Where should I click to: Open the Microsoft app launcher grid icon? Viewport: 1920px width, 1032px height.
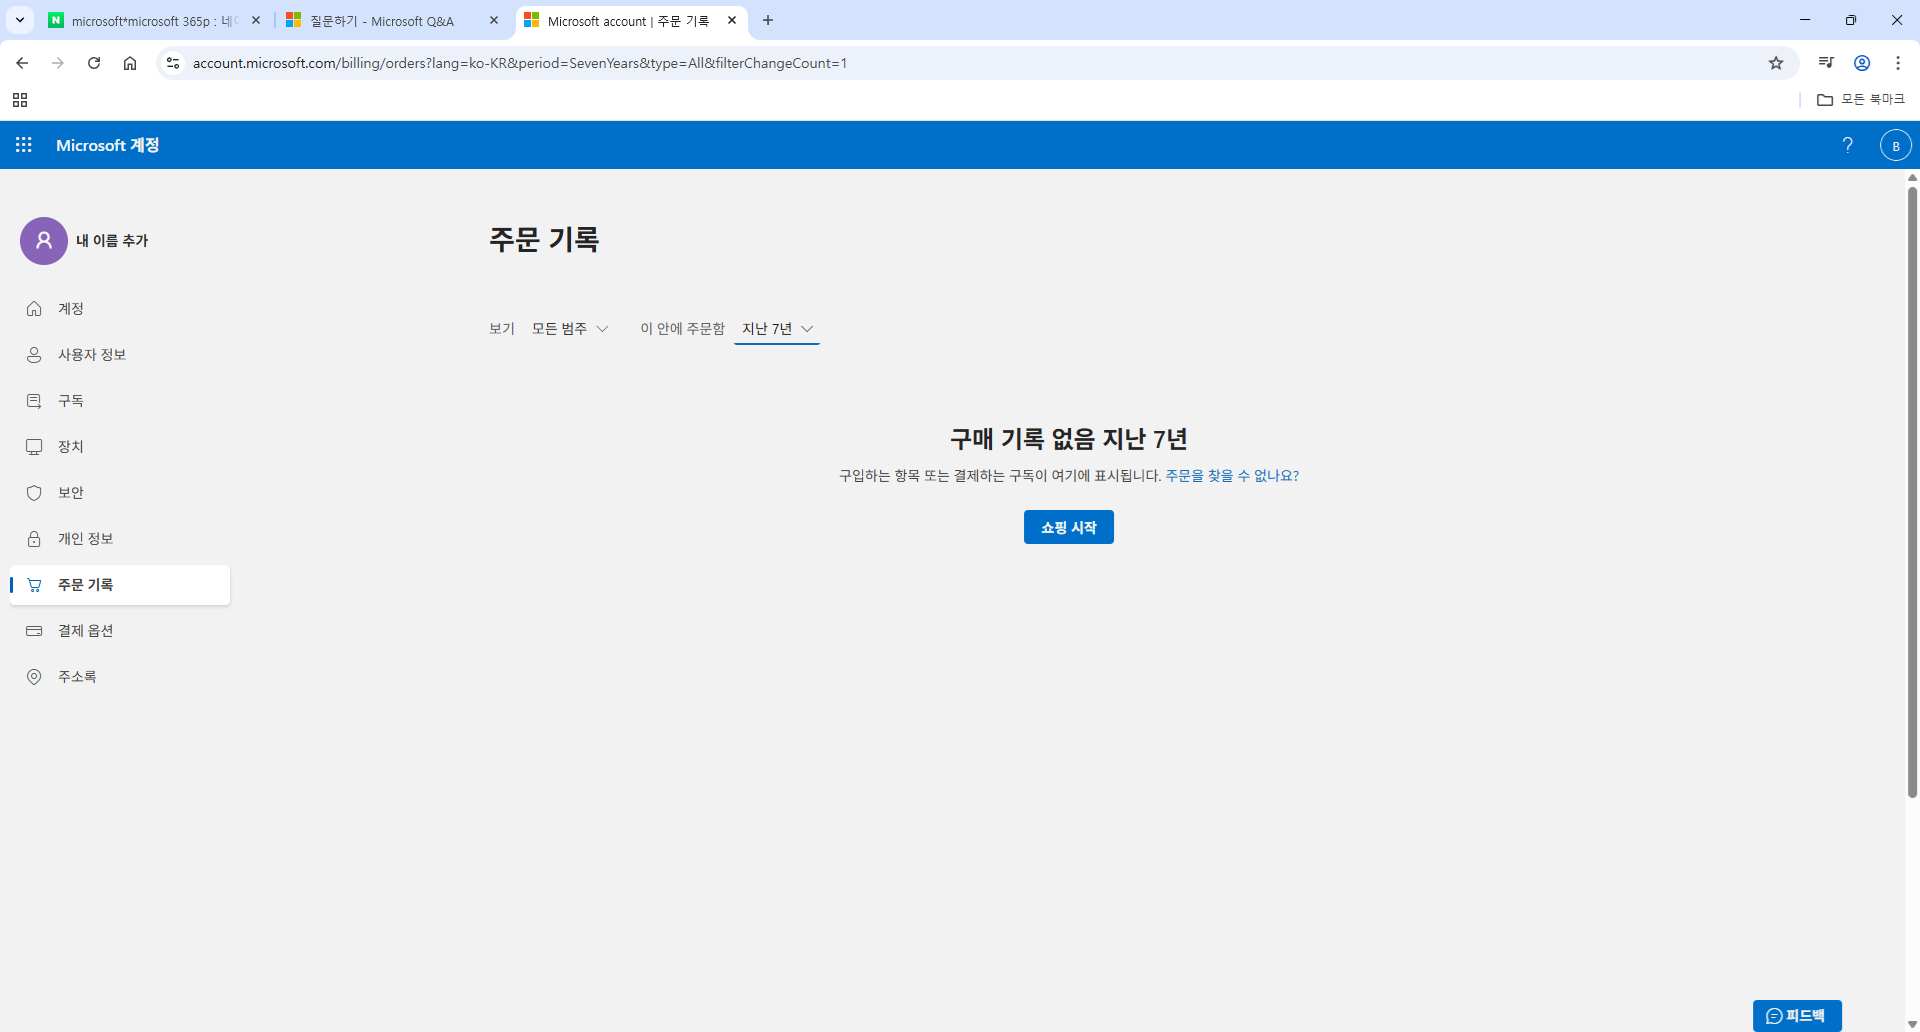click(x=22, y=145)
